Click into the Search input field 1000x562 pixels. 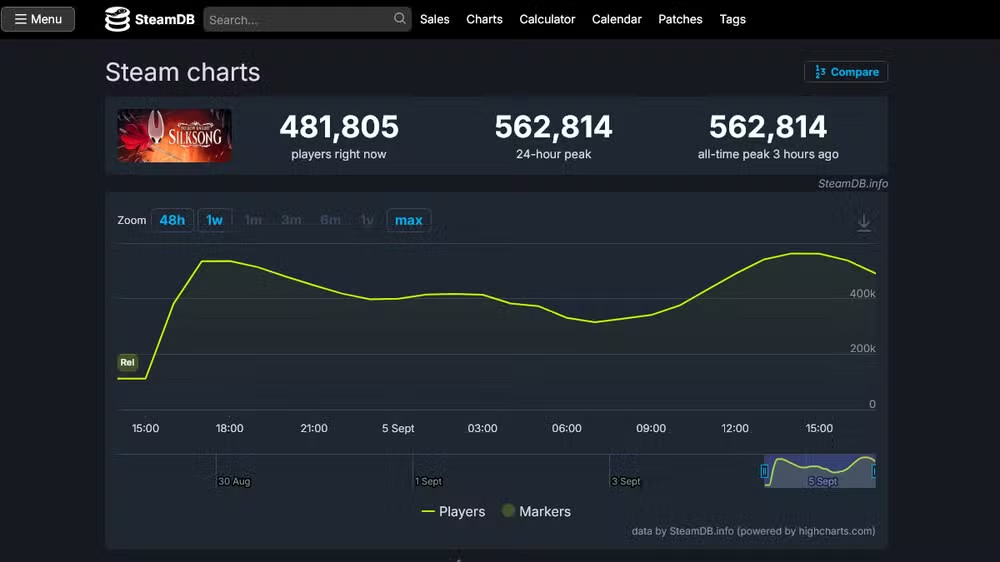(300, 20)
